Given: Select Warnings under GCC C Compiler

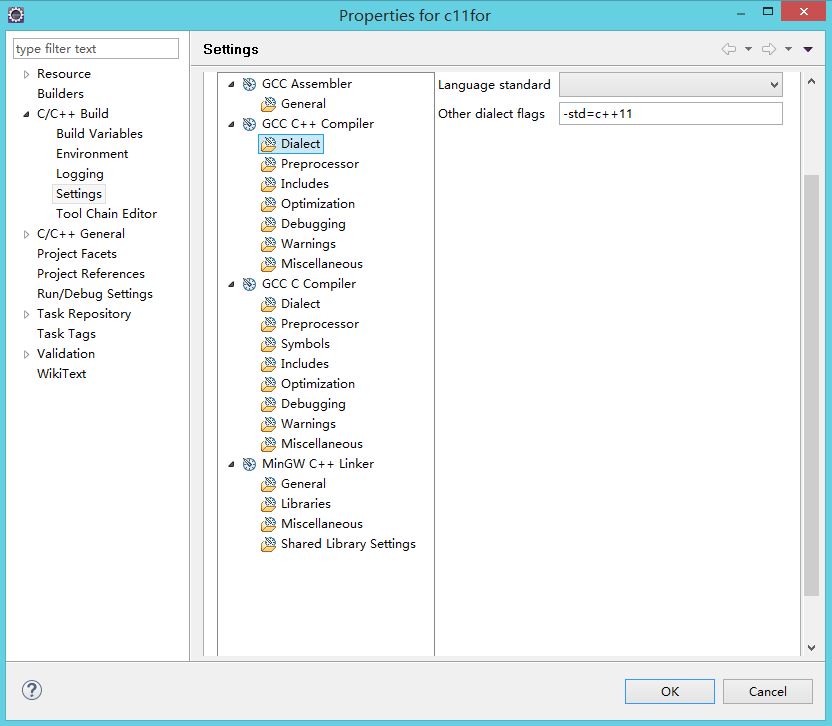Looking at the screenshot, I should (x=308, y=424).
